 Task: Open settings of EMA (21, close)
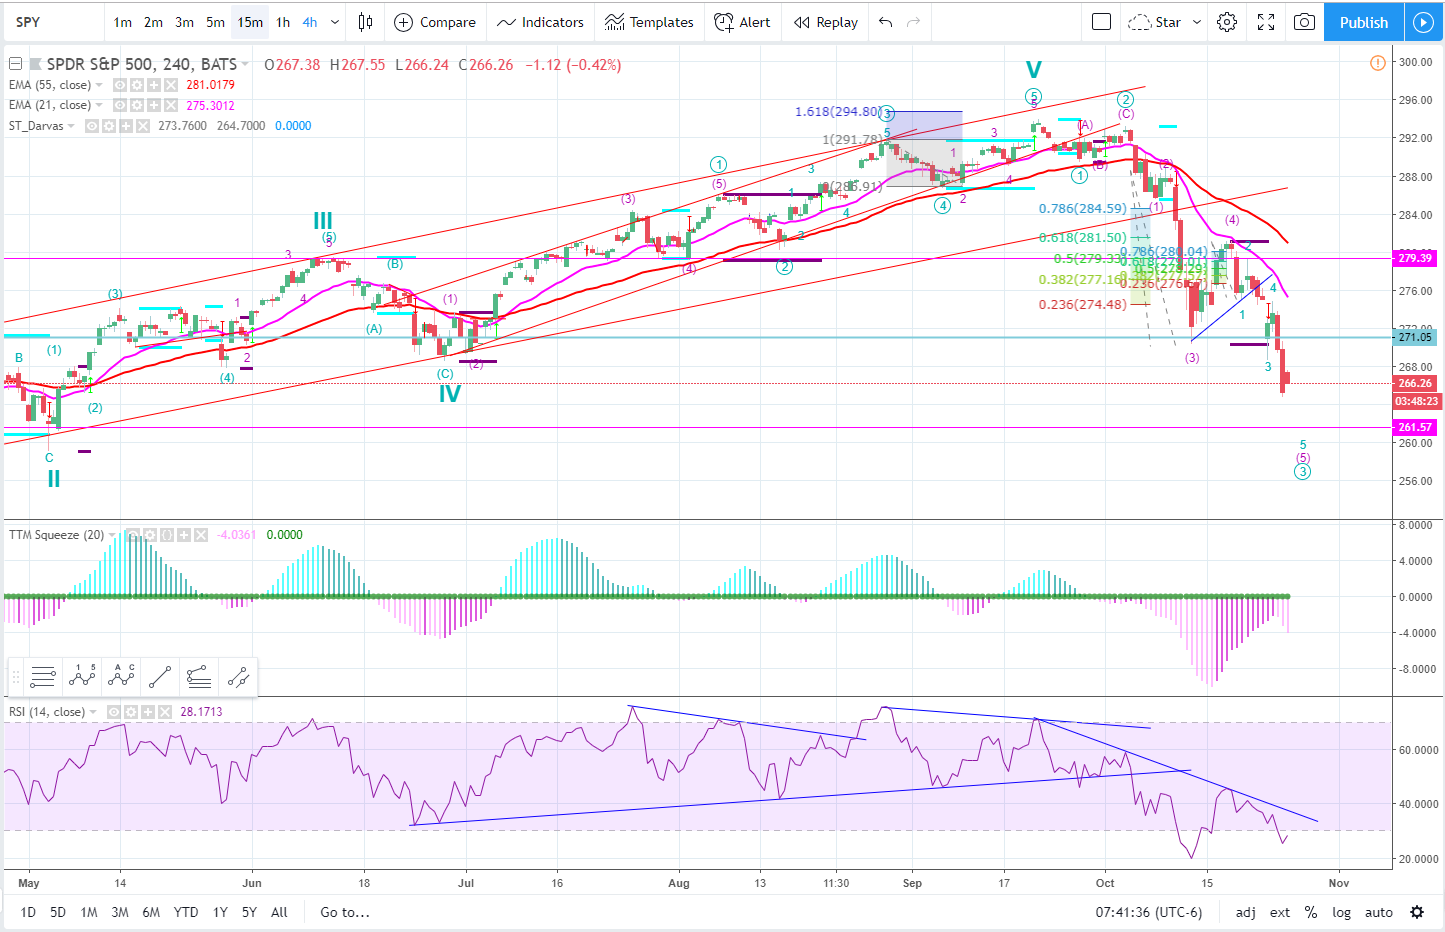click(x=137, y=105)
